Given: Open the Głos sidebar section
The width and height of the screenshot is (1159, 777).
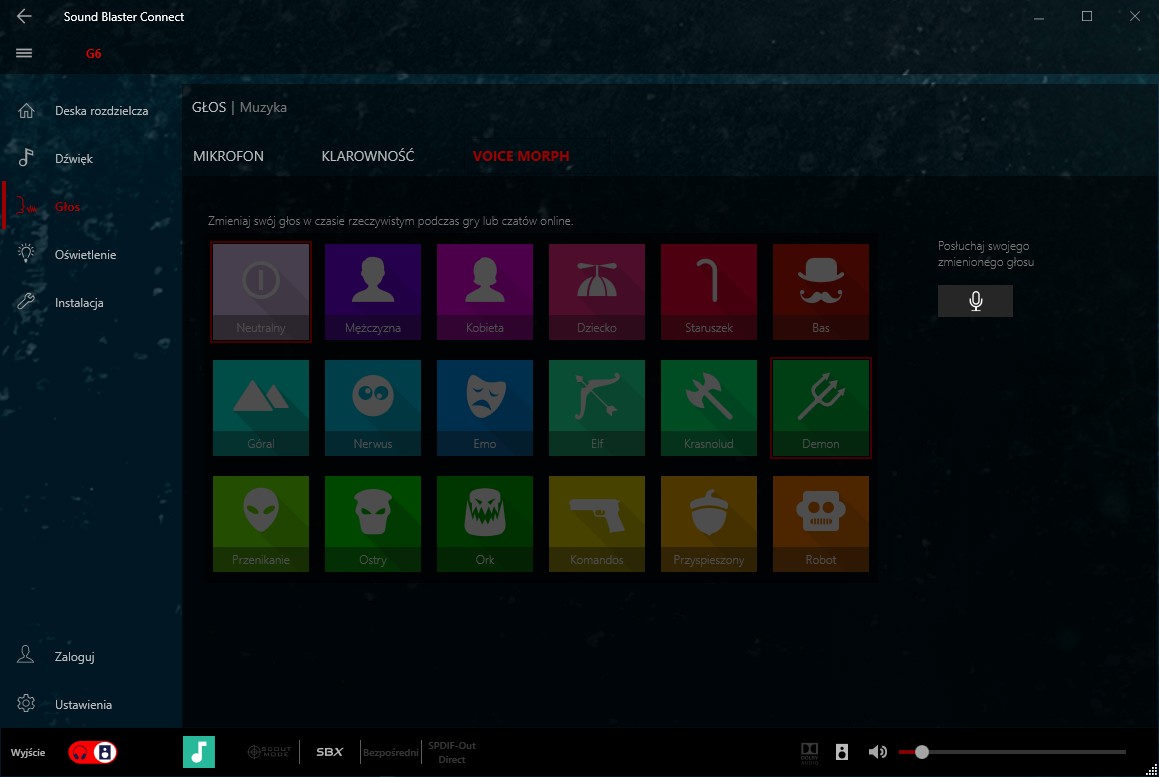Looking at the screenshot, I should pos(91,206).
